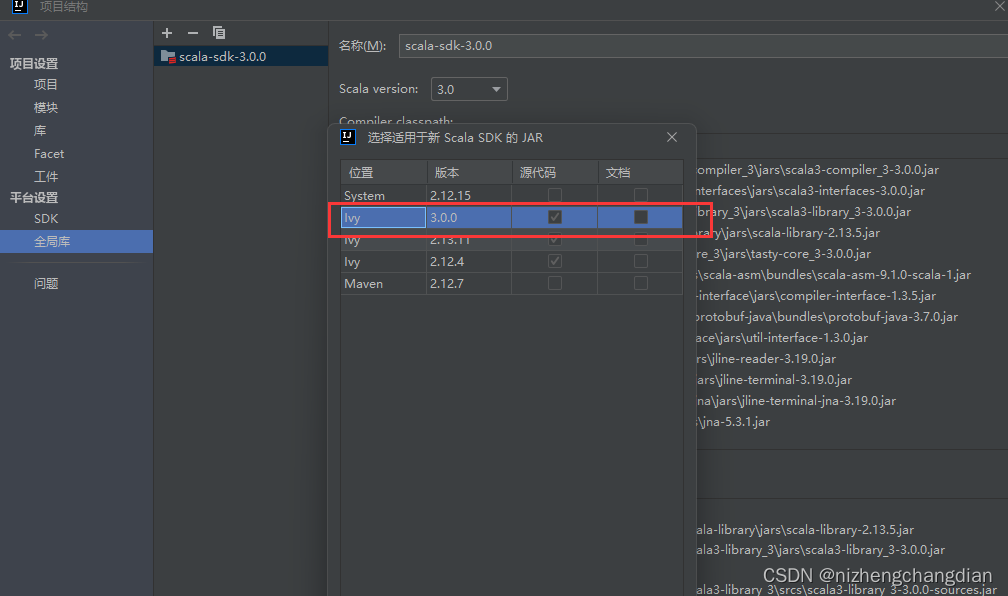Select tasty-core_3-3.0.0.jar classpath entry
The height and width of the screenshot is (596, 1008).
point(784,254)
